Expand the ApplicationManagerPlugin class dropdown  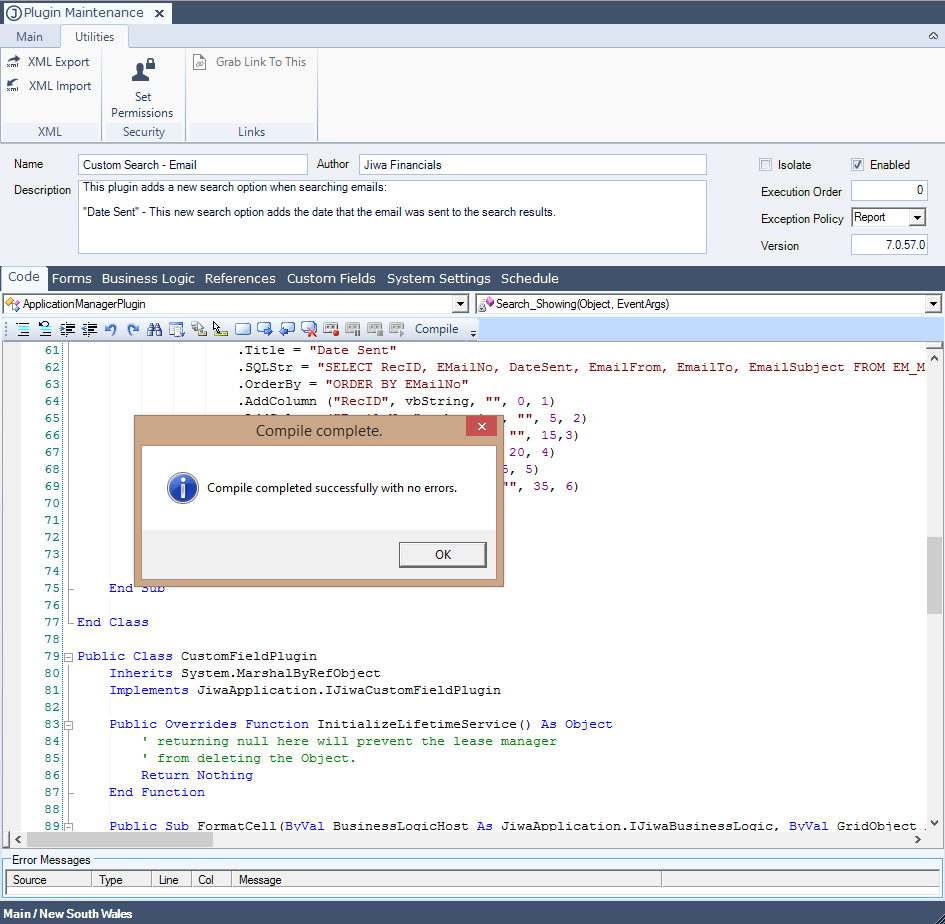point(460,304)
